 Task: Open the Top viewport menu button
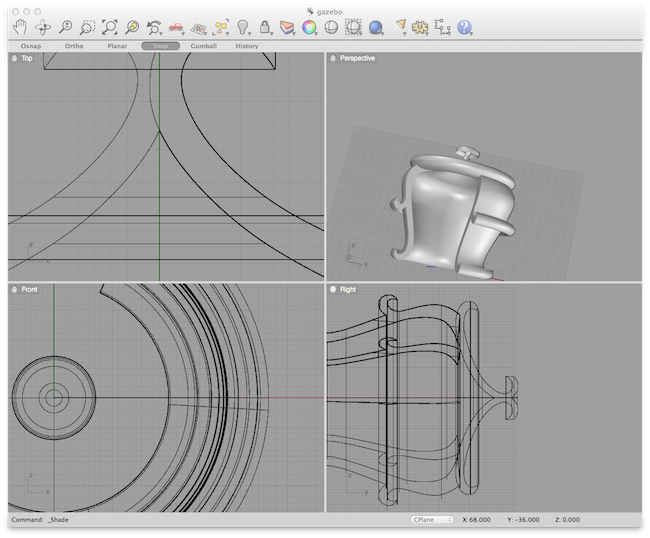(15, 58)
